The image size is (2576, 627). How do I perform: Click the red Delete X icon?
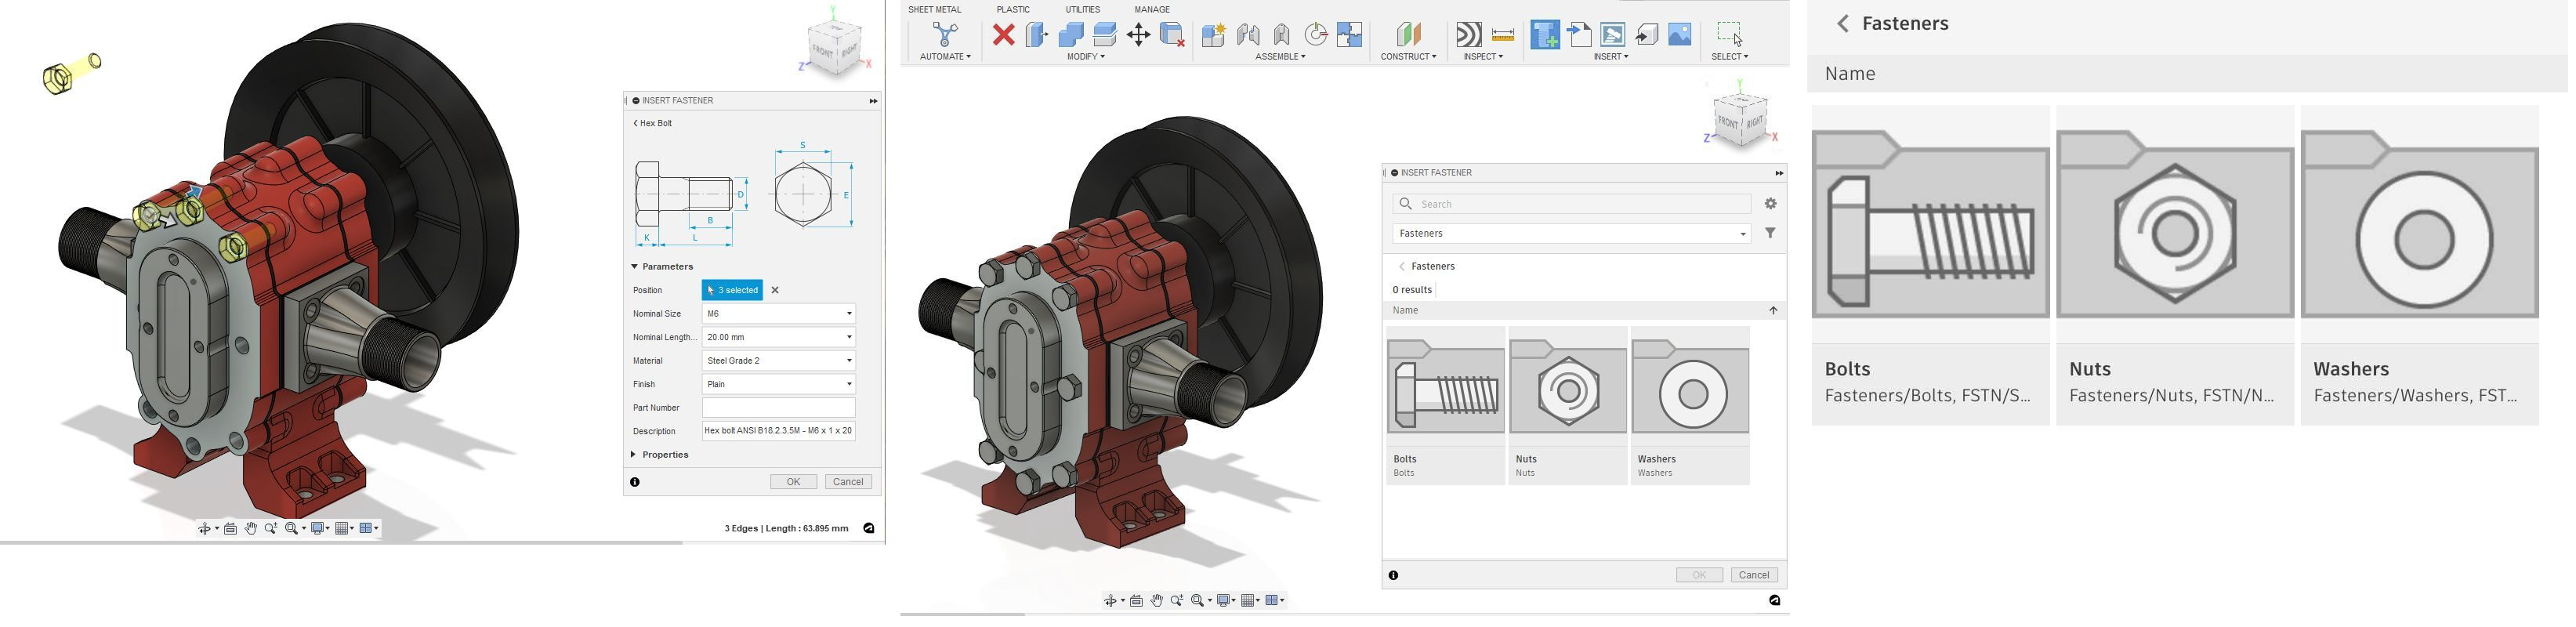1004,35
